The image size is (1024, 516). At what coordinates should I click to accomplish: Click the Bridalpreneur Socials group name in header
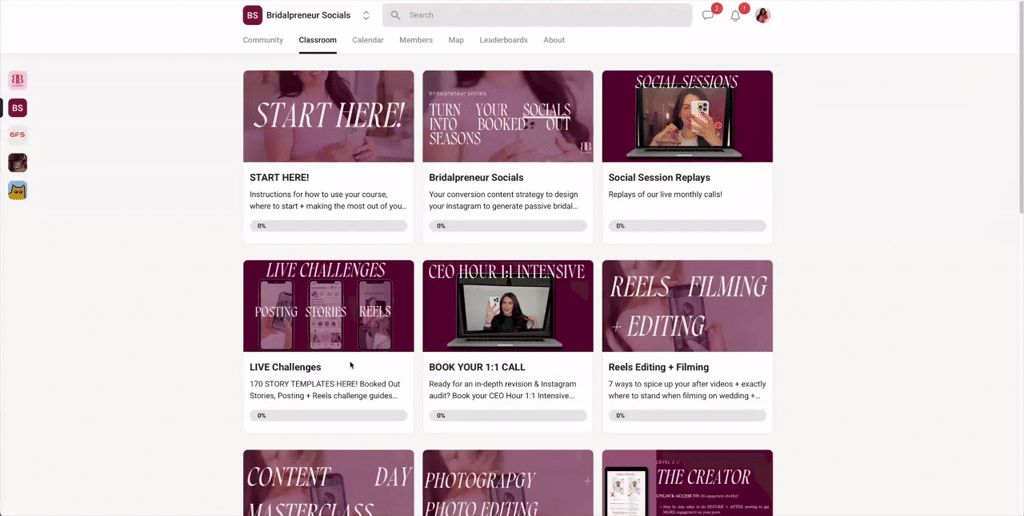pyautogui.click(x=308, y=15)
